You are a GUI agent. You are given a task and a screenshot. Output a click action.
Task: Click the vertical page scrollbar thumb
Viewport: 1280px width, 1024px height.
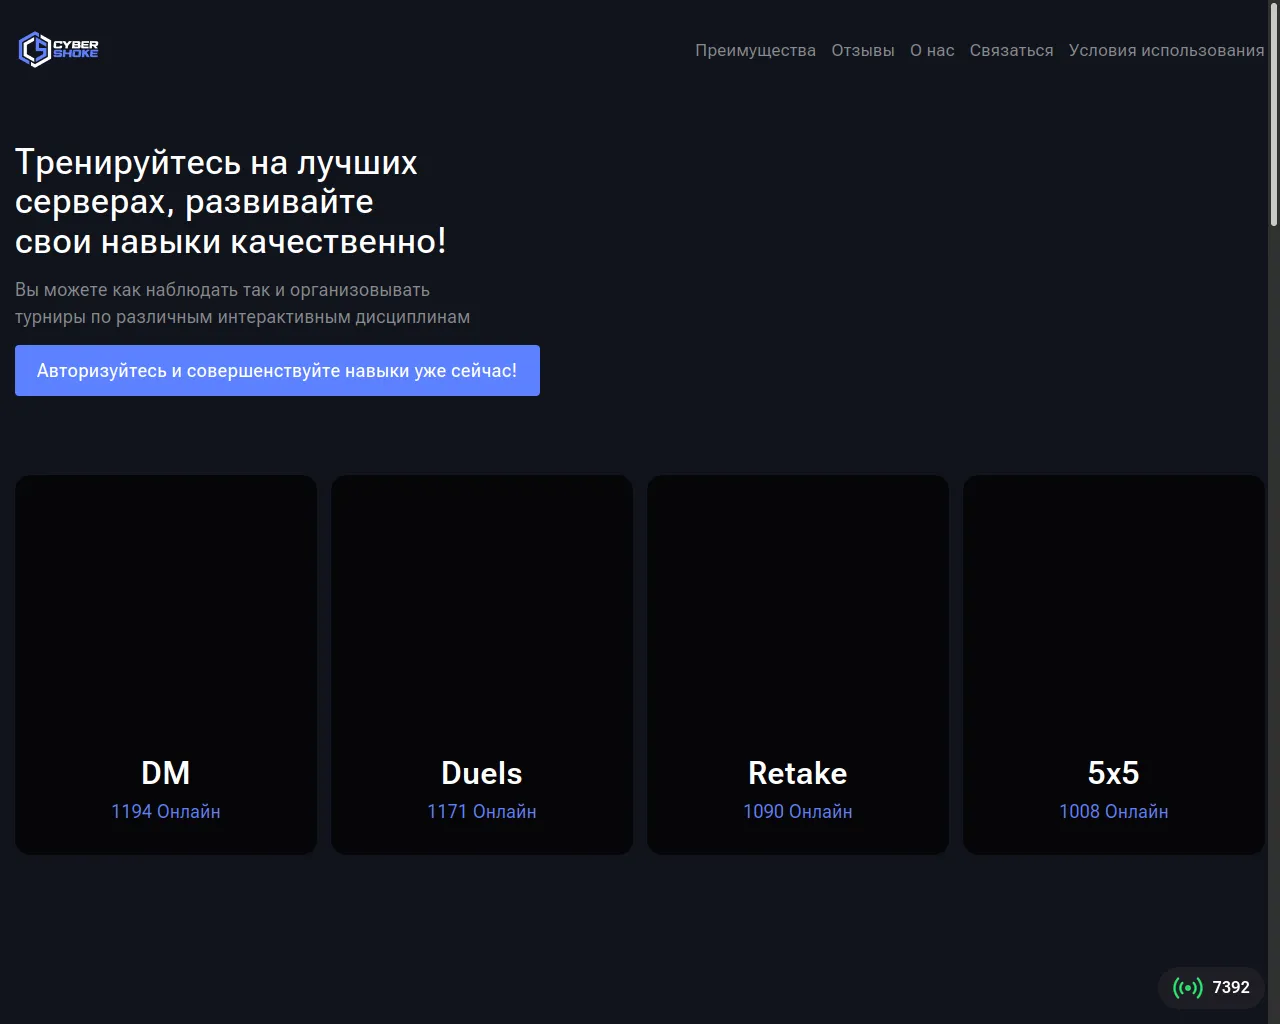(1273, 115)
